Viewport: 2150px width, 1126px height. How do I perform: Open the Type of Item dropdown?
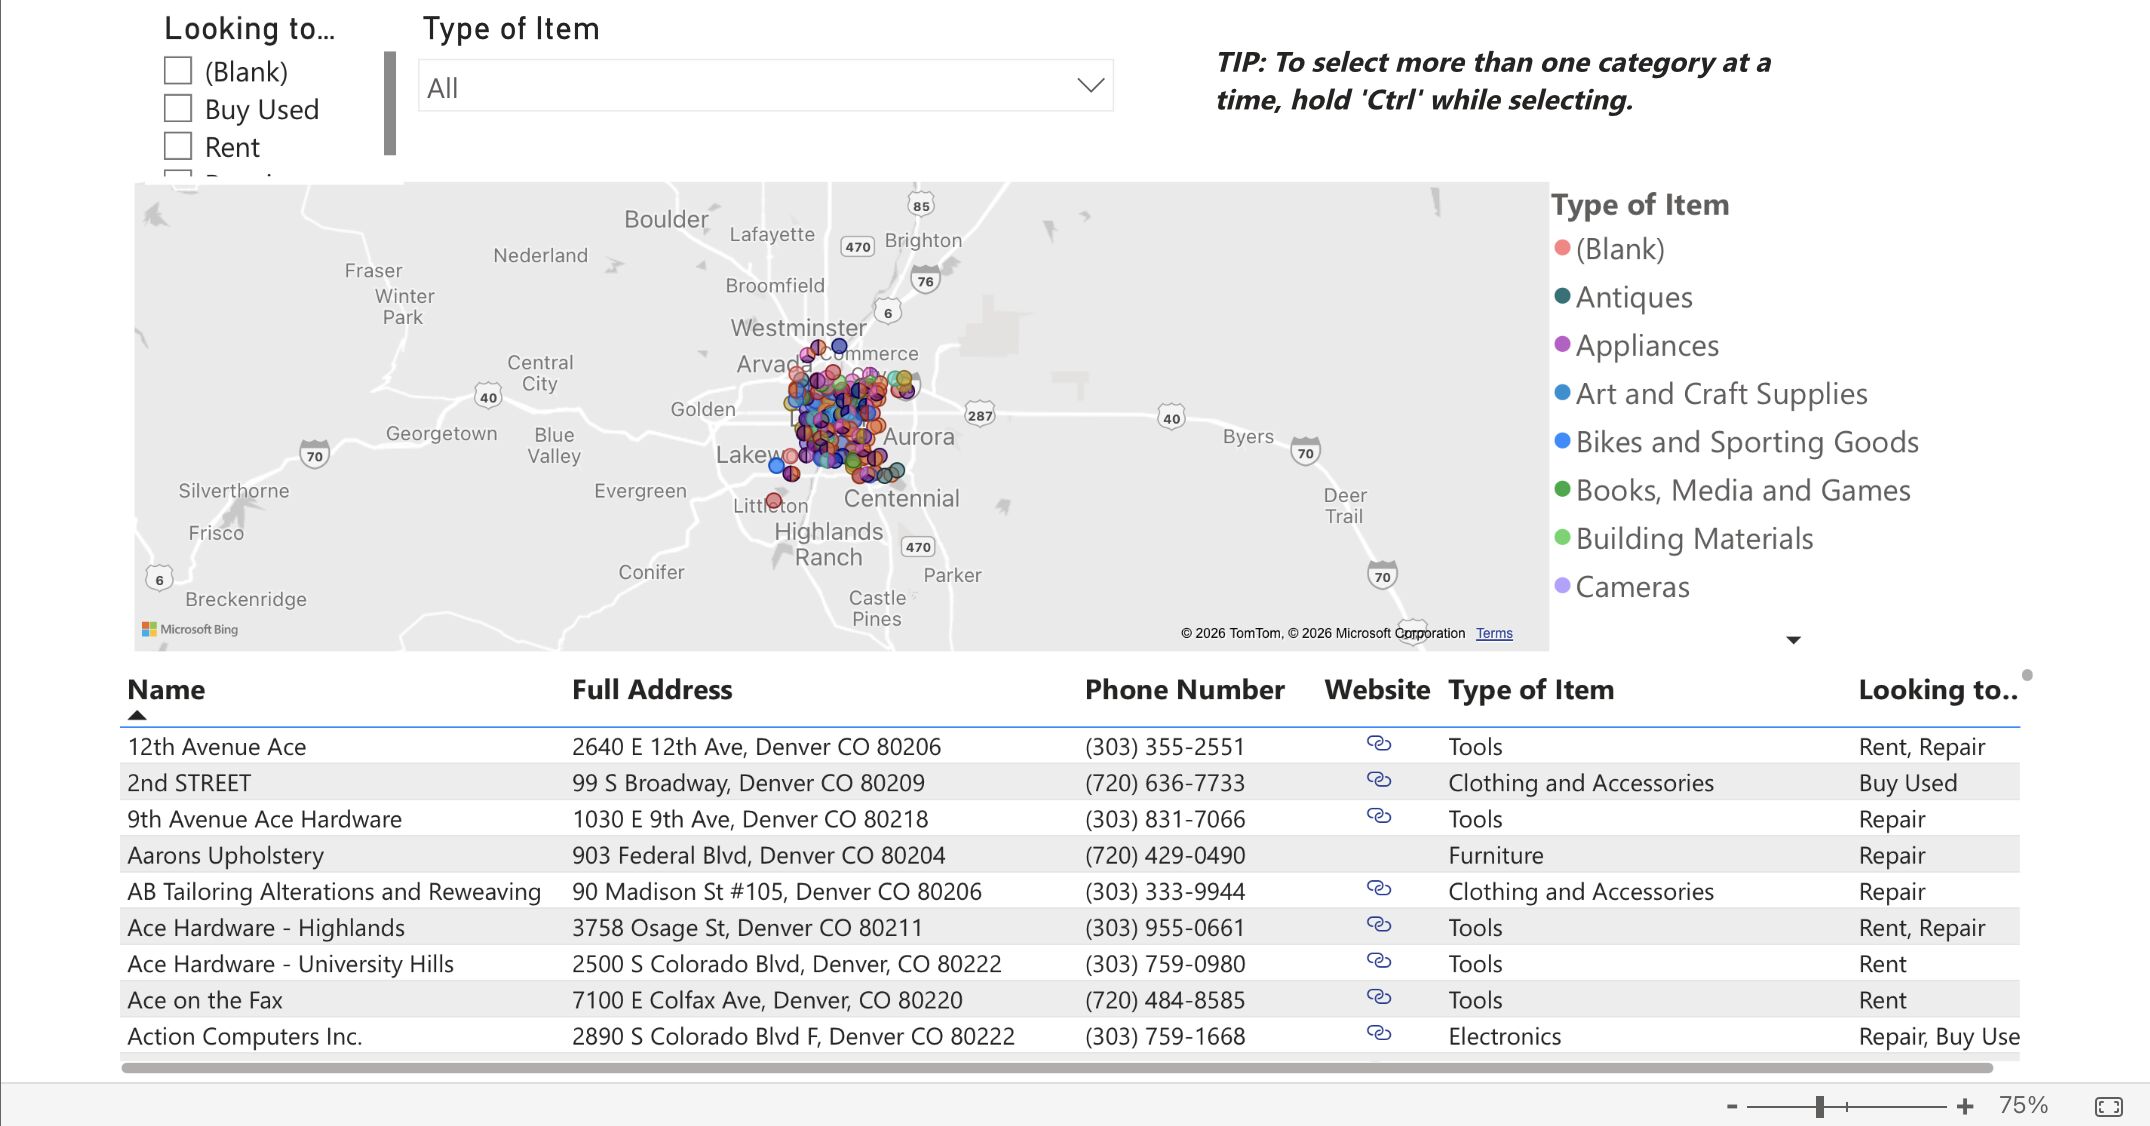click(766, 87)
